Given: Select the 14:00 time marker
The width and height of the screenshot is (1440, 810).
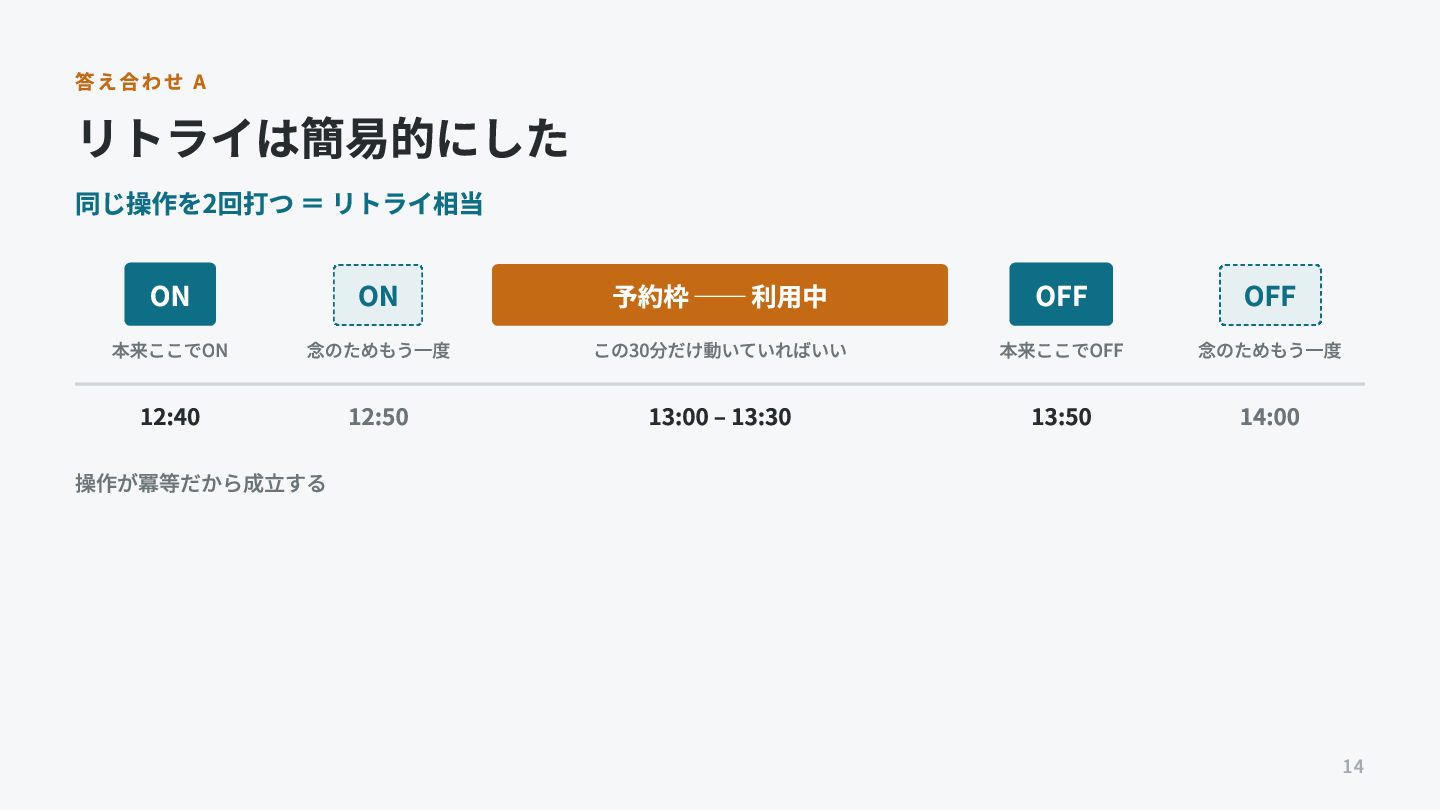Looking at the screenshot, I should click(x=1270, y=417).
